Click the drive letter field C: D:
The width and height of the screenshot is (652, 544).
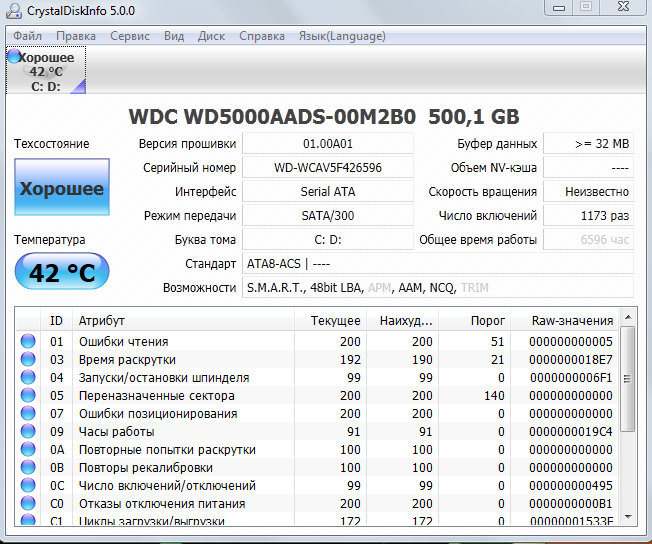328,240
